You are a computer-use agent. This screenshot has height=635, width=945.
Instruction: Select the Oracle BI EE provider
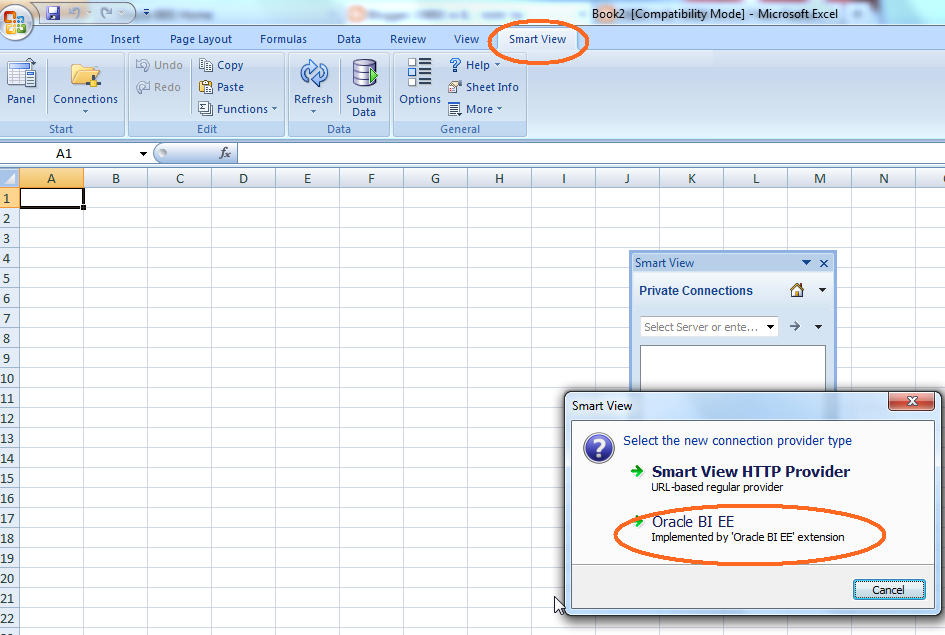(693, 521)
